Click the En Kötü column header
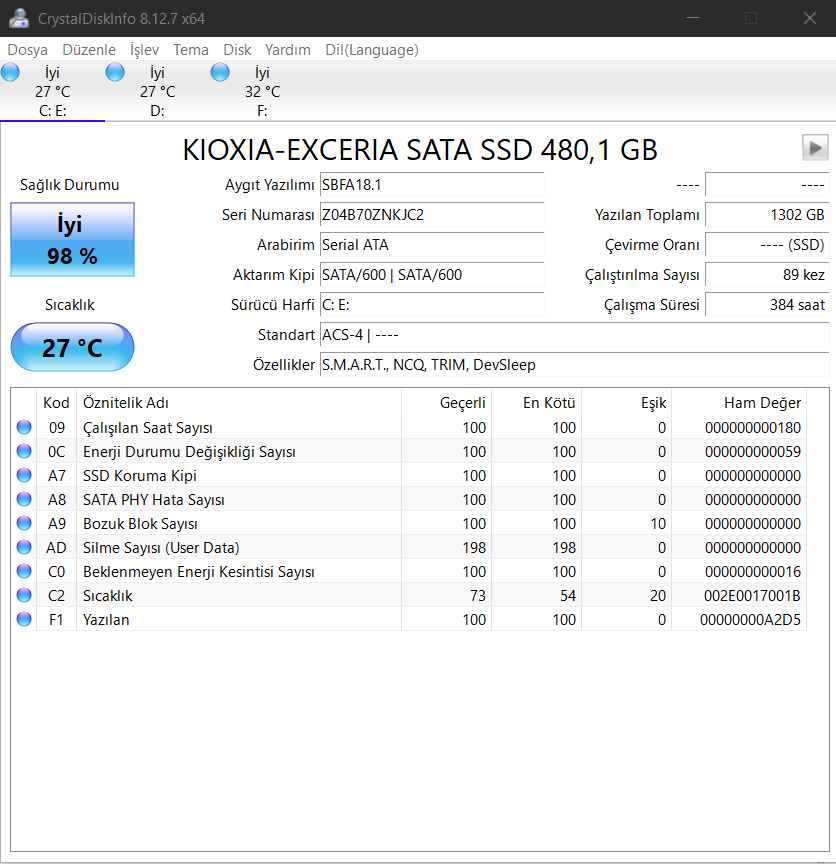 pos(537,403)
